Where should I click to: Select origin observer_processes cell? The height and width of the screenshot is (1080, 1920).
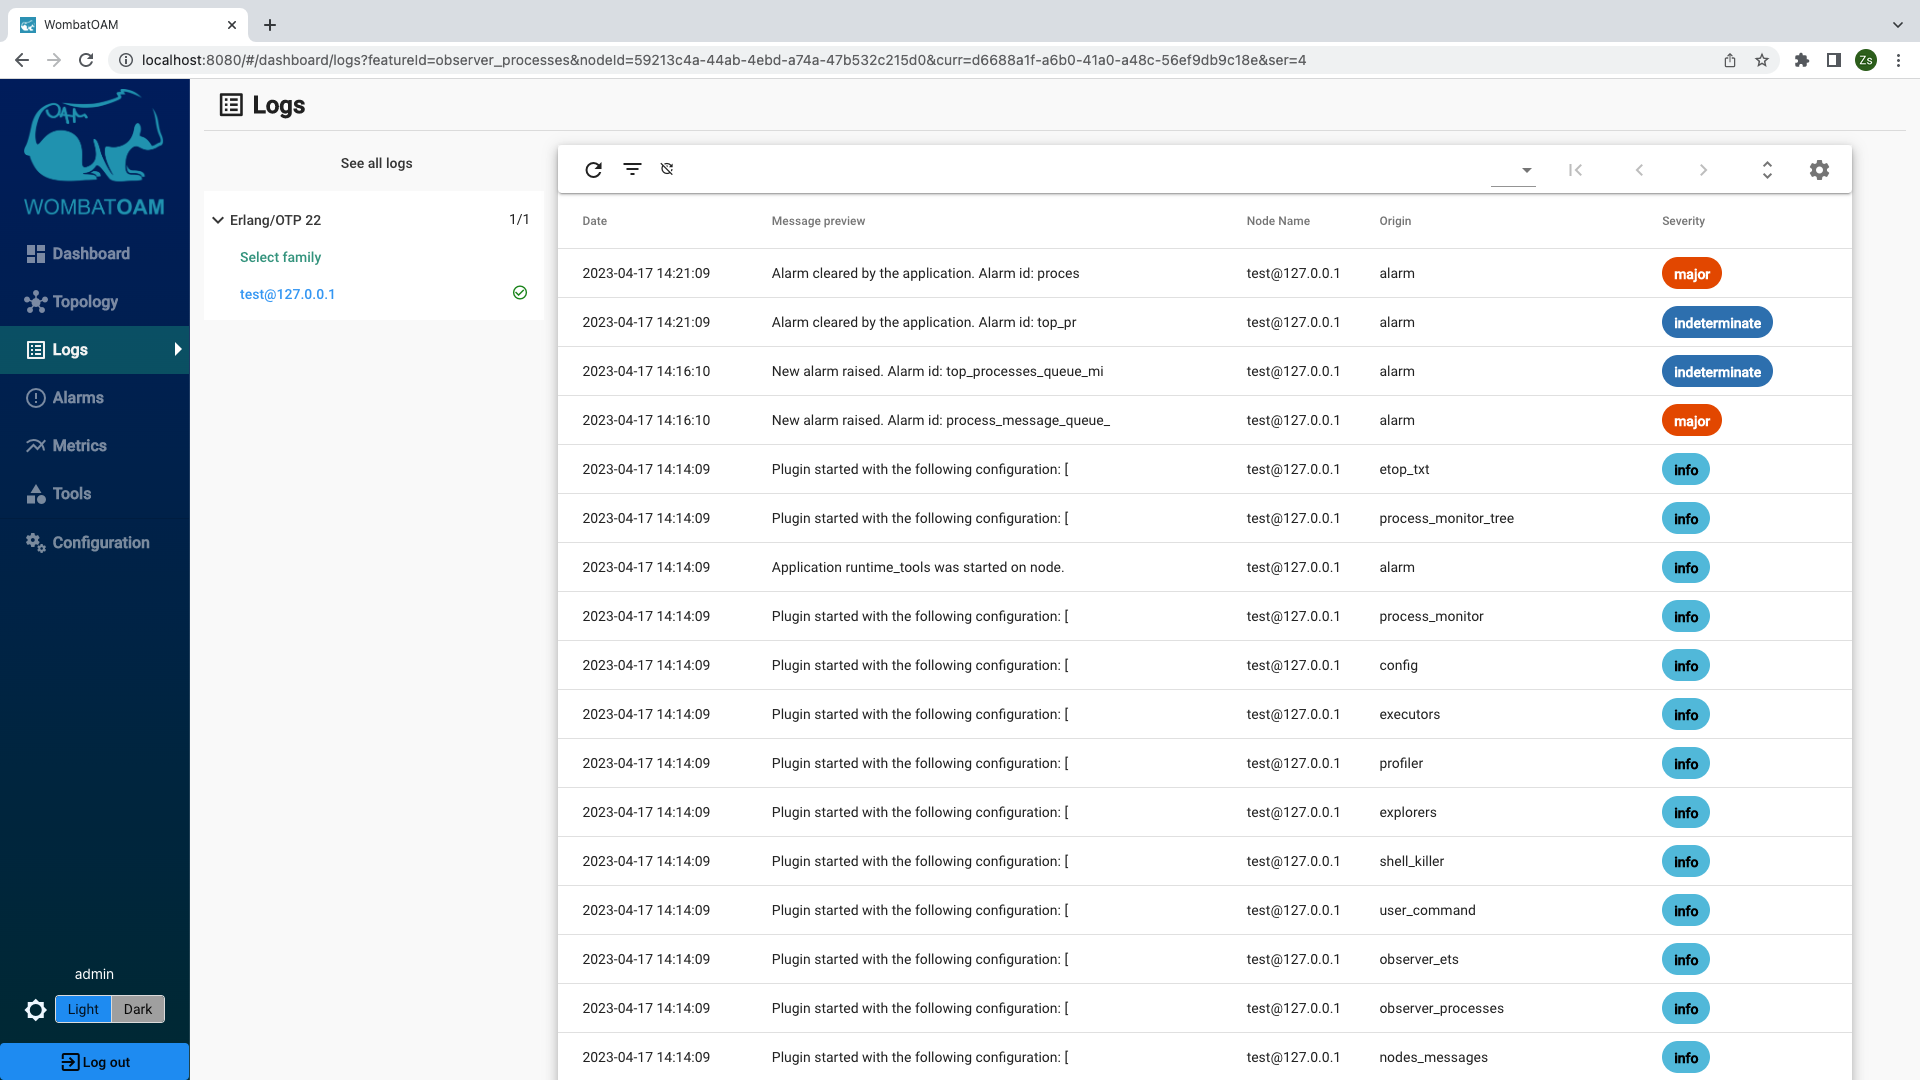click(1441, 1008)
